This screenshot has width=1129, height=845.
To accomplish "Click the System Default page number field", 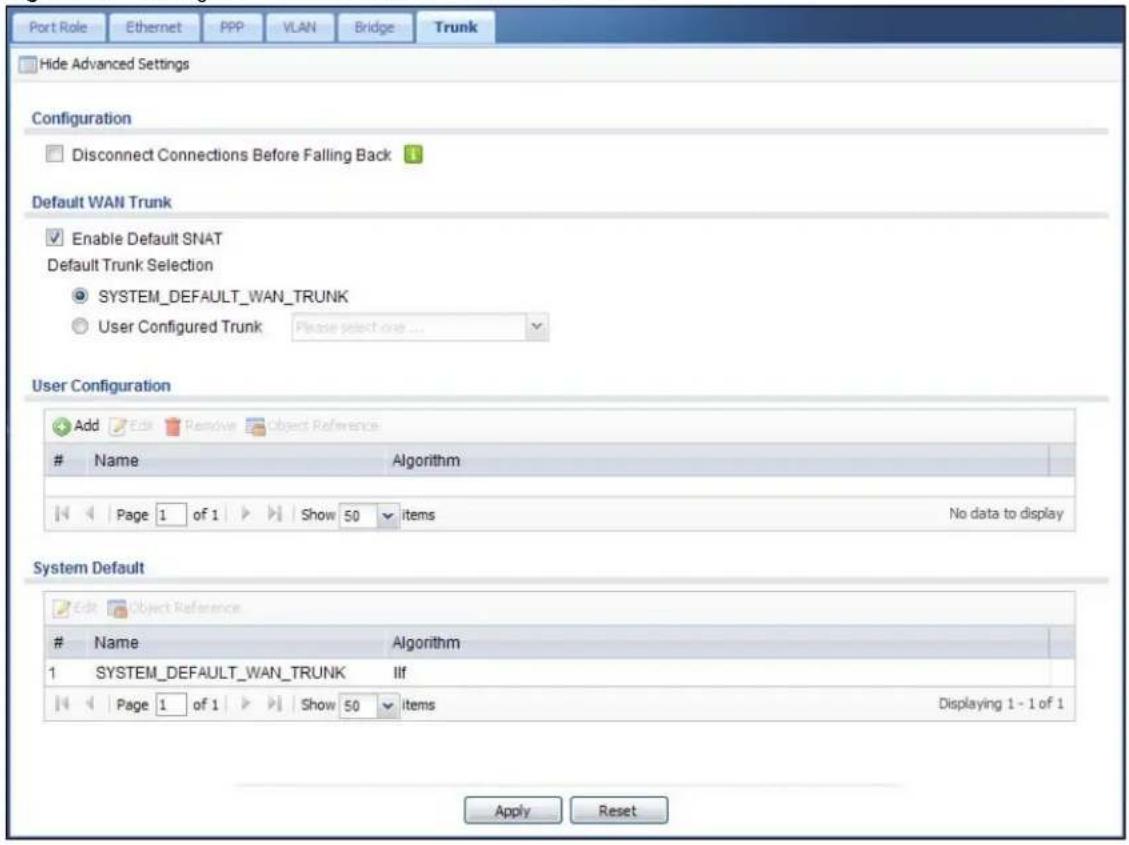I will 171,705.
